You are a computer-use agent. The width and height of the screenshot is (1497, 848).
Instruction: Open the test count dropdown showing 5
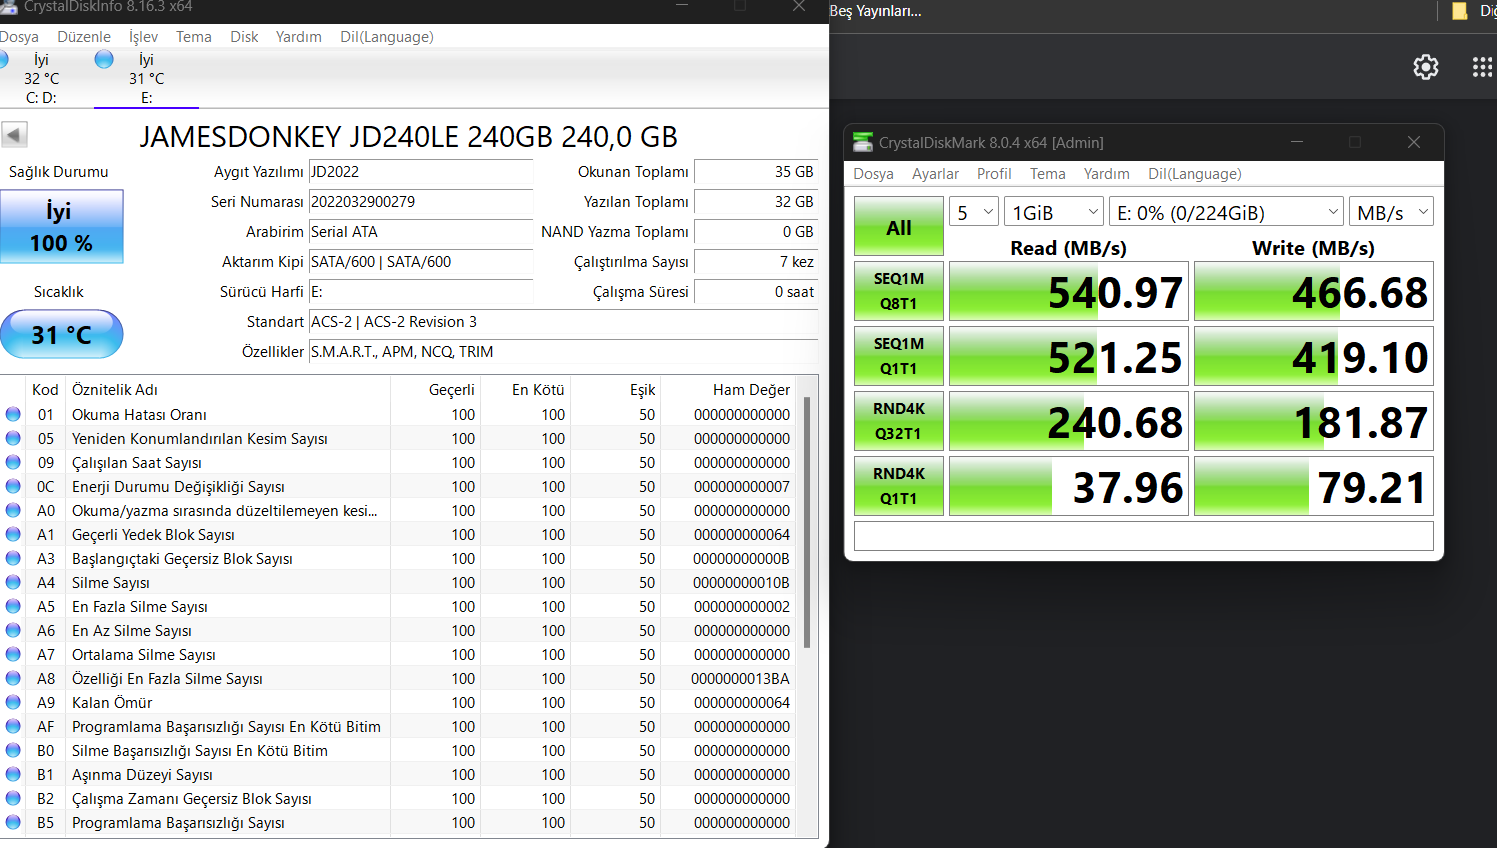974,212
